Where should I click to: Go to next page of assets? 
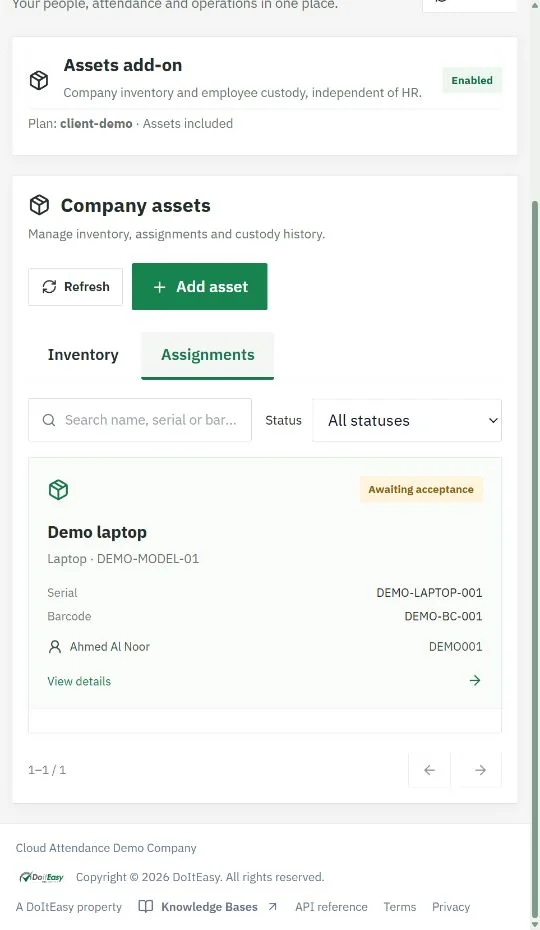coord(480,770)
